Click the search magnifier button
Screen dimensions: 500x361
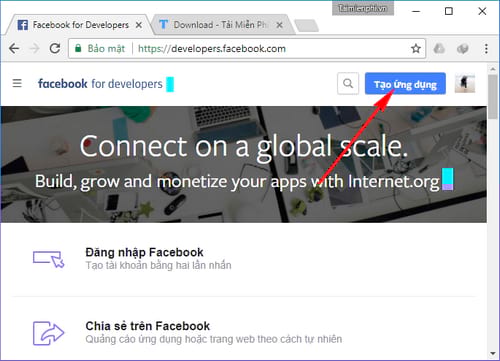(x=348, y=83)
